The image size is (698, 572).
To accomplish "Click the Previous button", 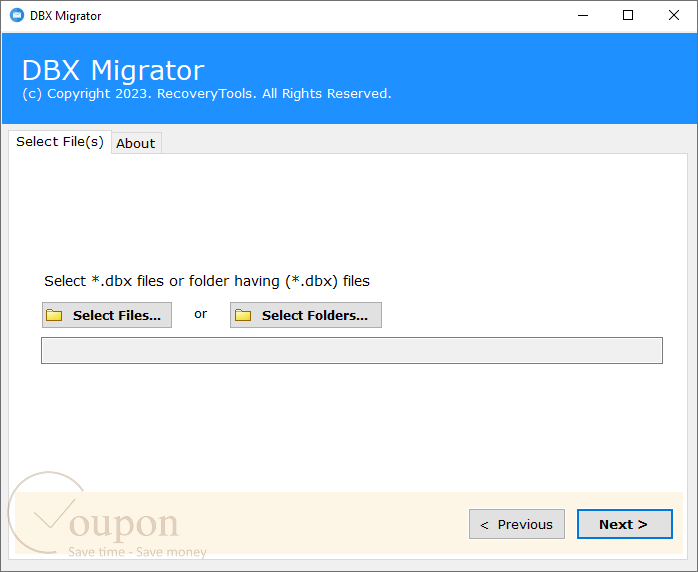I will click(x=517, y=524).
